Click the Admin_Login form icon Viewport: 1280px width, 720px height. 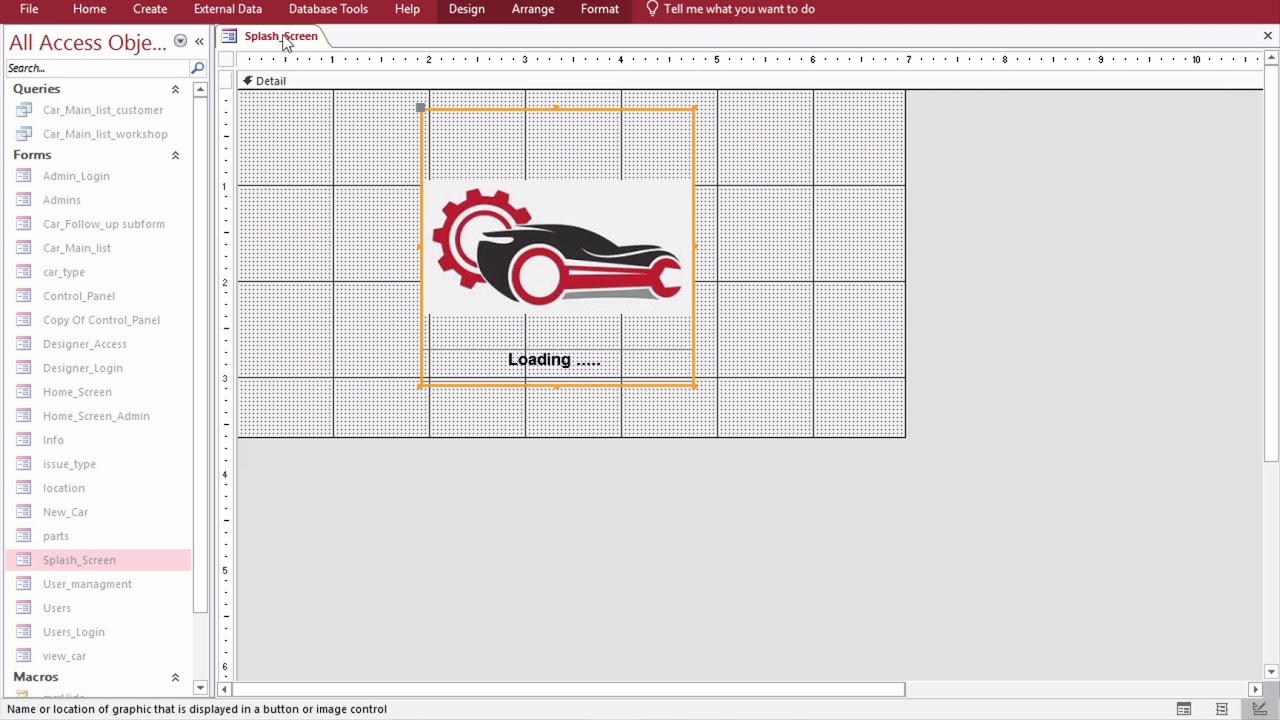coord(24,176)
